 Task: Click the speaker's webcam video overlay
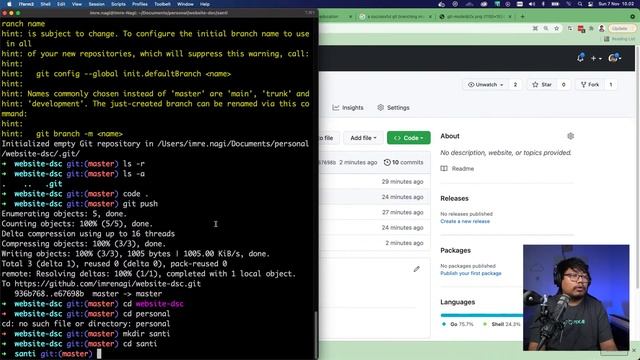click(576, 298)
